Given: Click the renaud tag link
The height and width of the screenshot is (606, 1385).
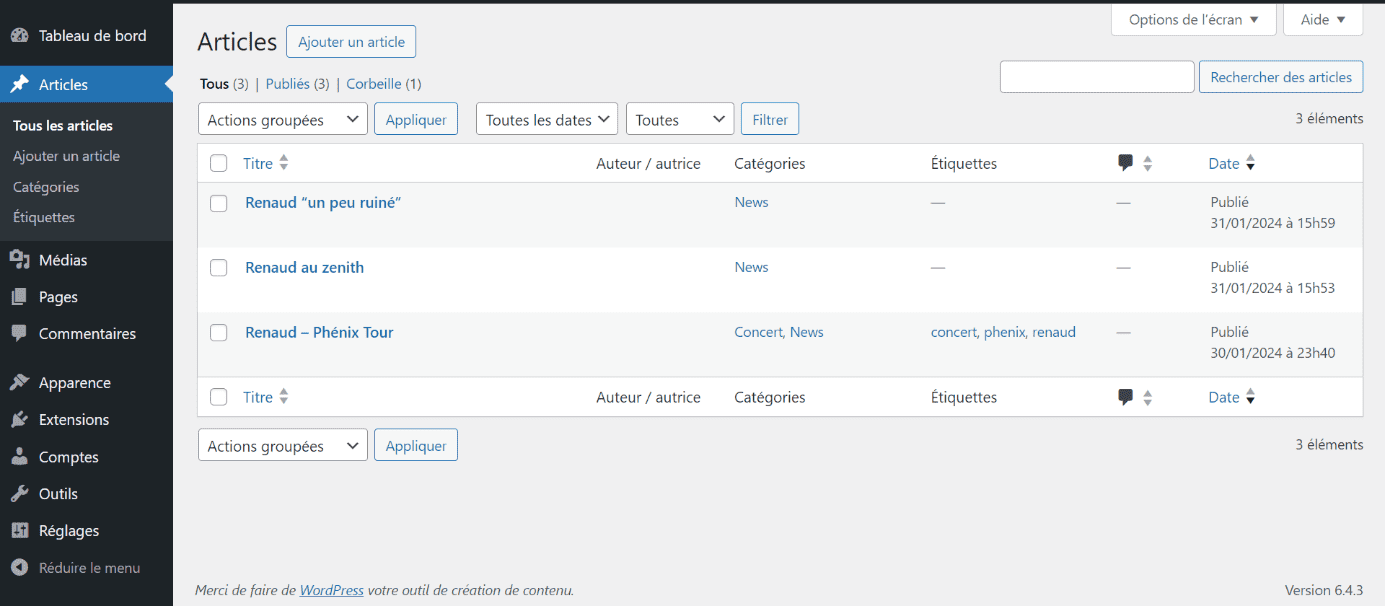Looking at the screenshot, I should tap(1054, 332).
